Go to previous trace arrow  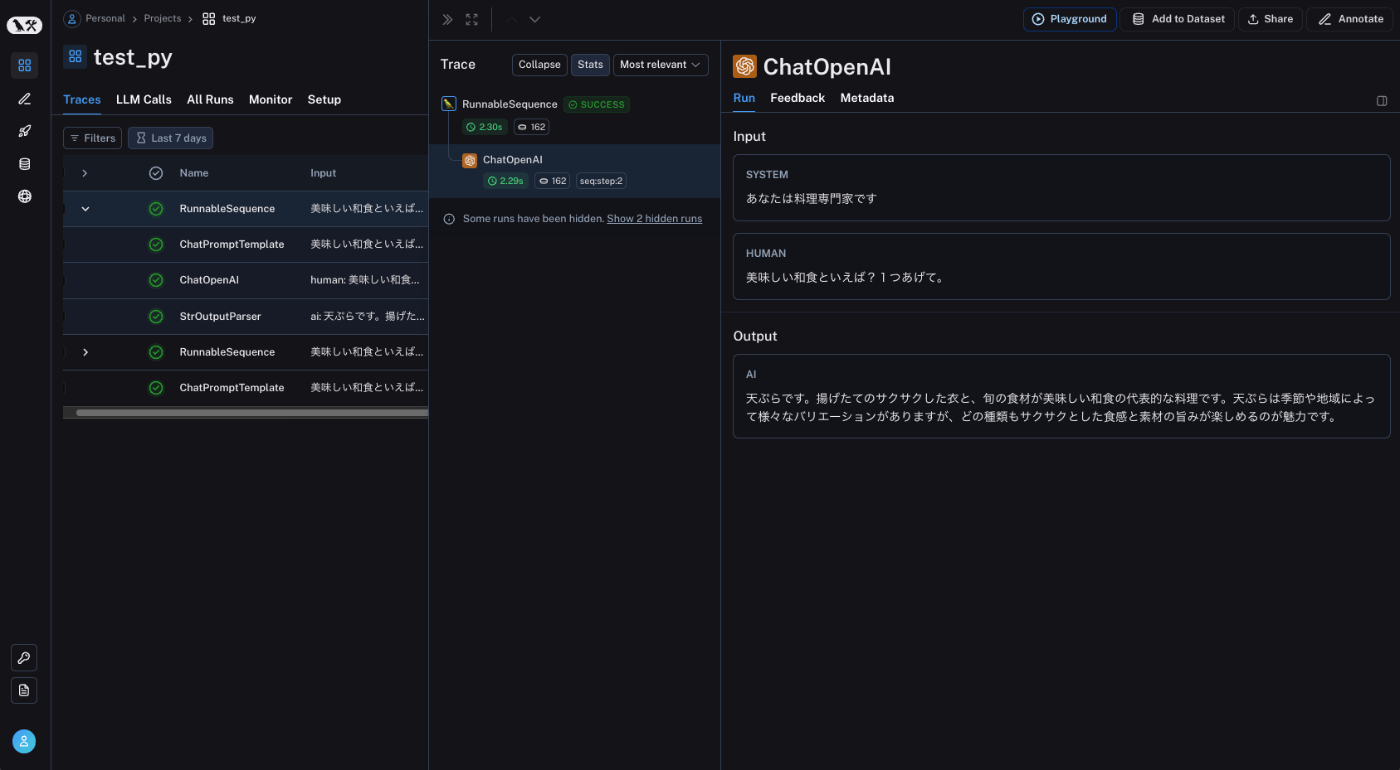[x=511, y=19]
